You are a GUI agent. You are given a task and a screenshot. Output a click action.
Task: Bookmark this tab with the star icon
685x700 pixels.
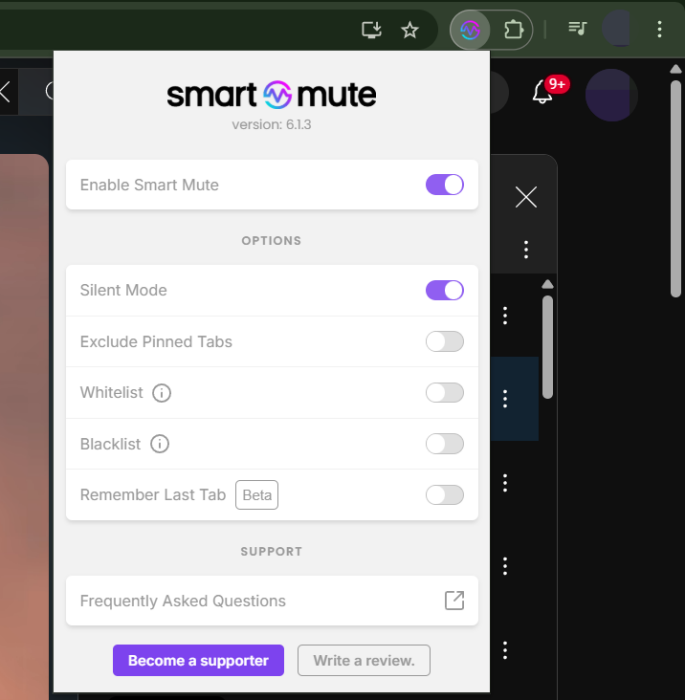click(409, 30)
